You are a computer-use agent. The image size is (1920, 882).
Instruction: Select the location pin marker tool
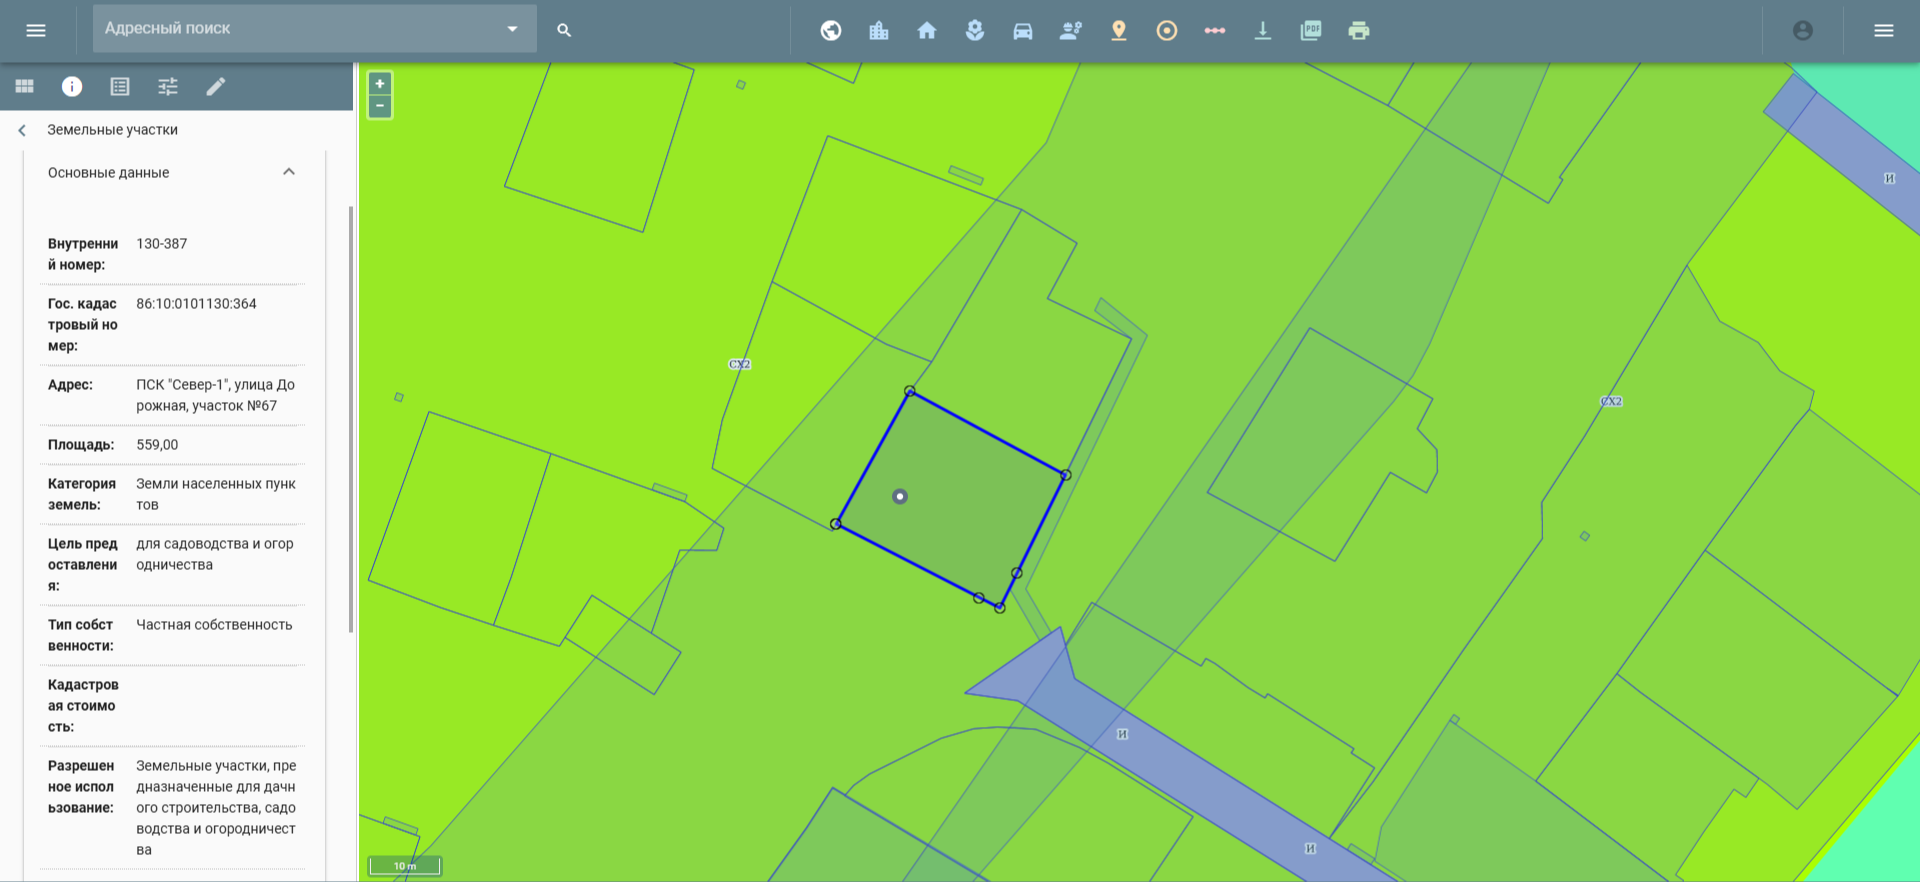(1119, 30)
